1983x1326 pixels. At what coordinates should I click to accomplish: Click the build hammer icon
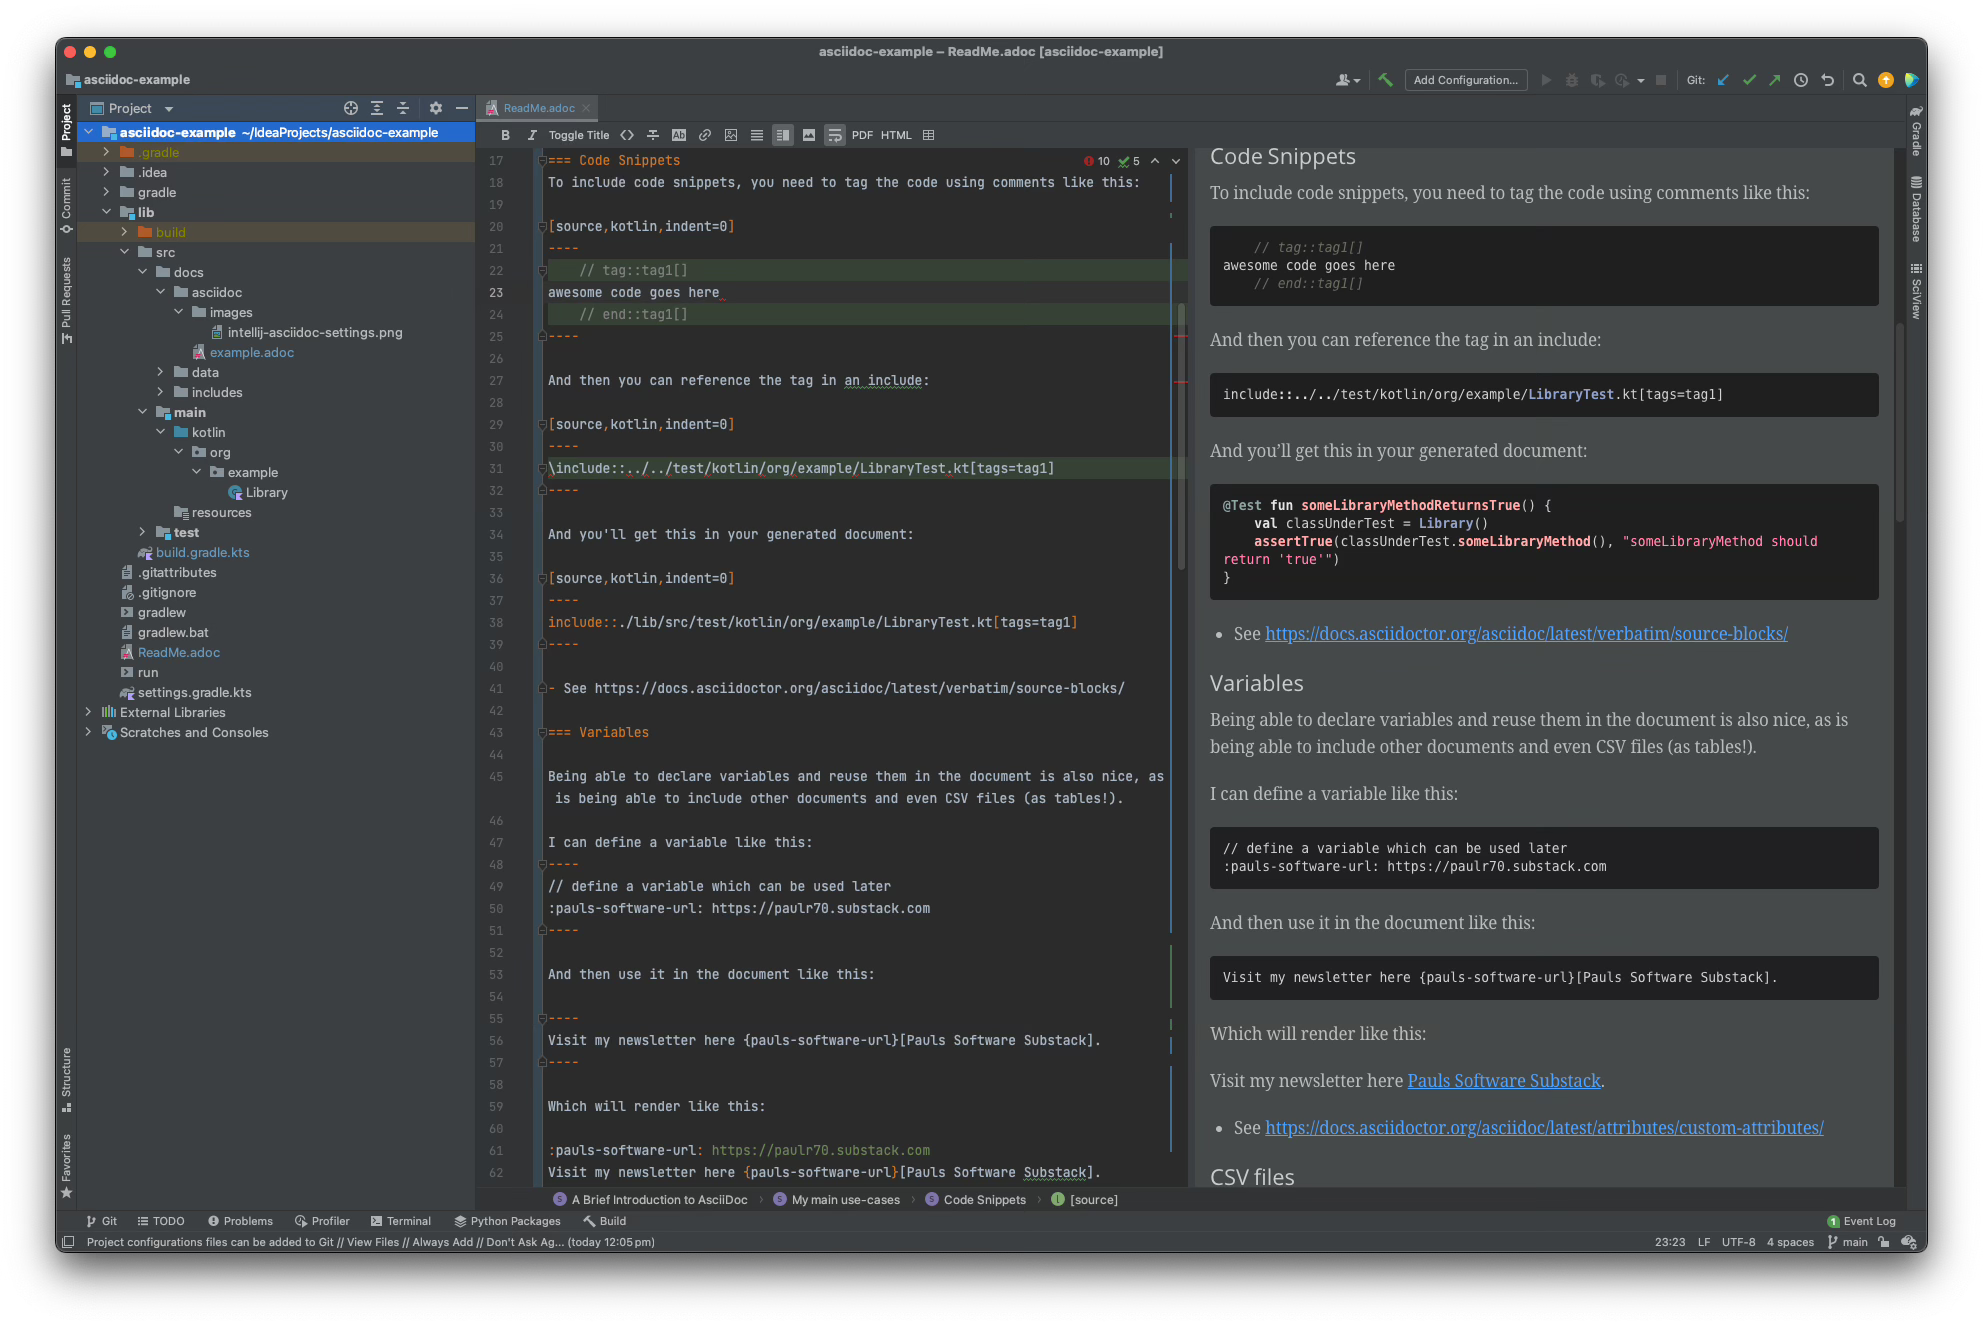tap(1385, 80)
